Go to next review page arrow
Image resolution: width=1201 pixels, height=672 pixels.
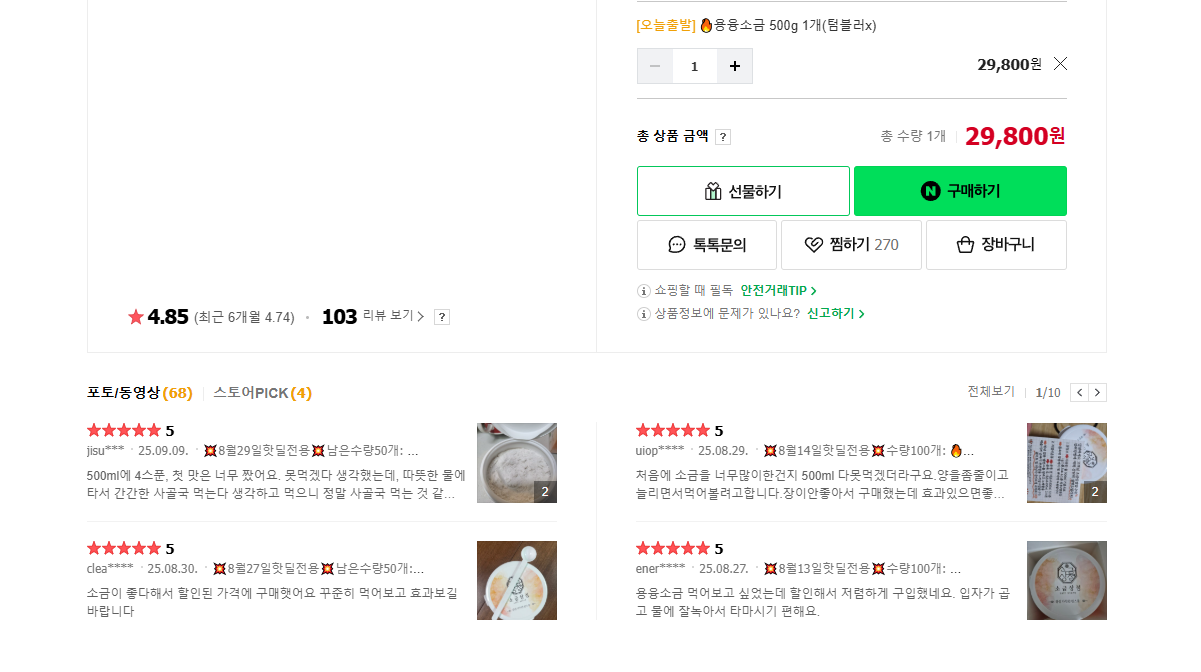tap(1098, 393)
